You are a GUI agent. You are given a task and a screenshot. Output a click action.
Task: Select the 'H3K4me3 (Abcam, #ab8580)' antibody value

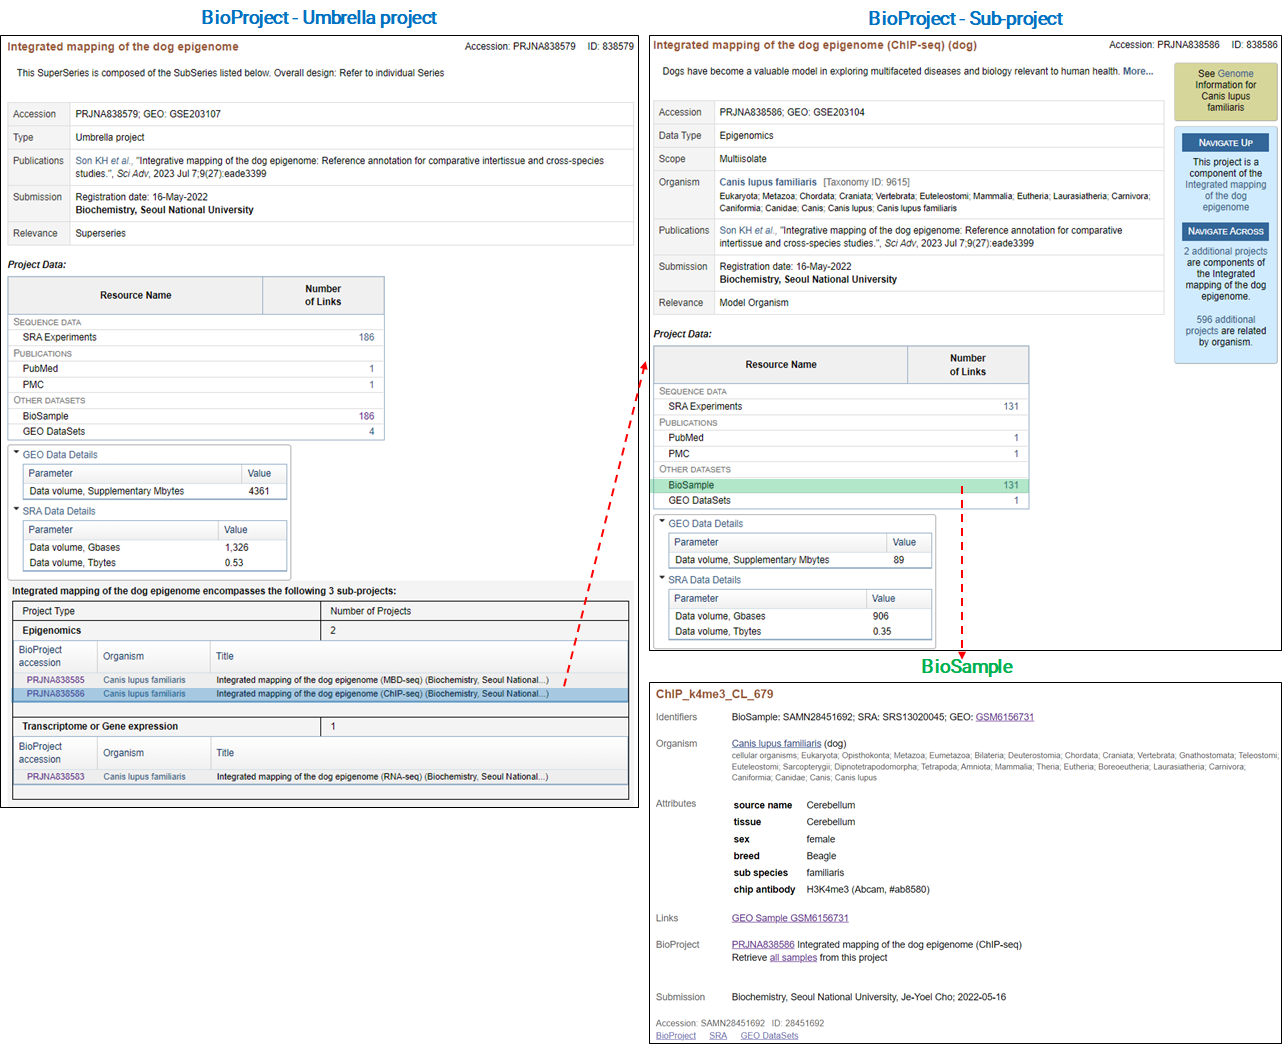(868, 890)
